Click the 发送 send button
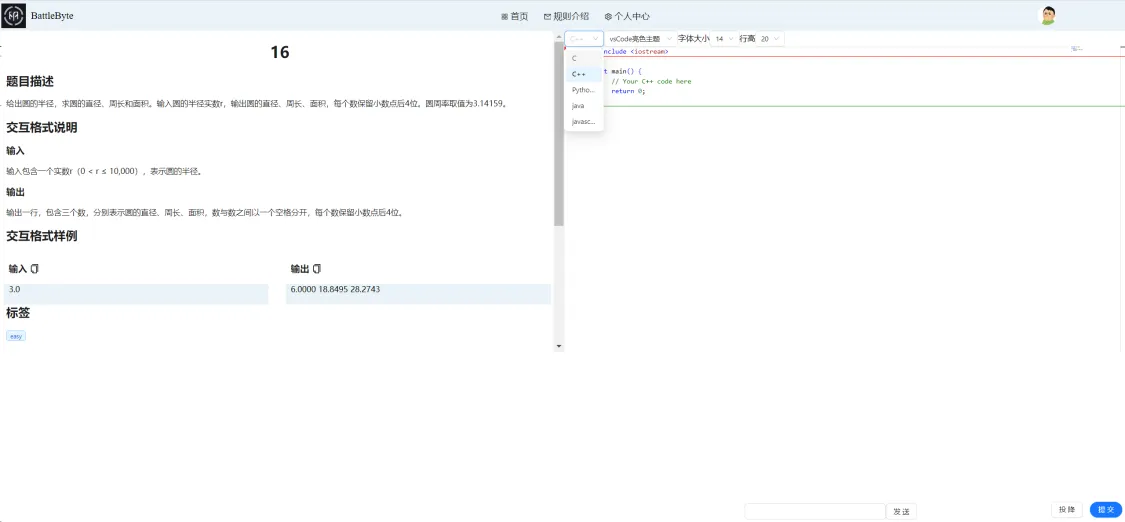 point(901,512)
